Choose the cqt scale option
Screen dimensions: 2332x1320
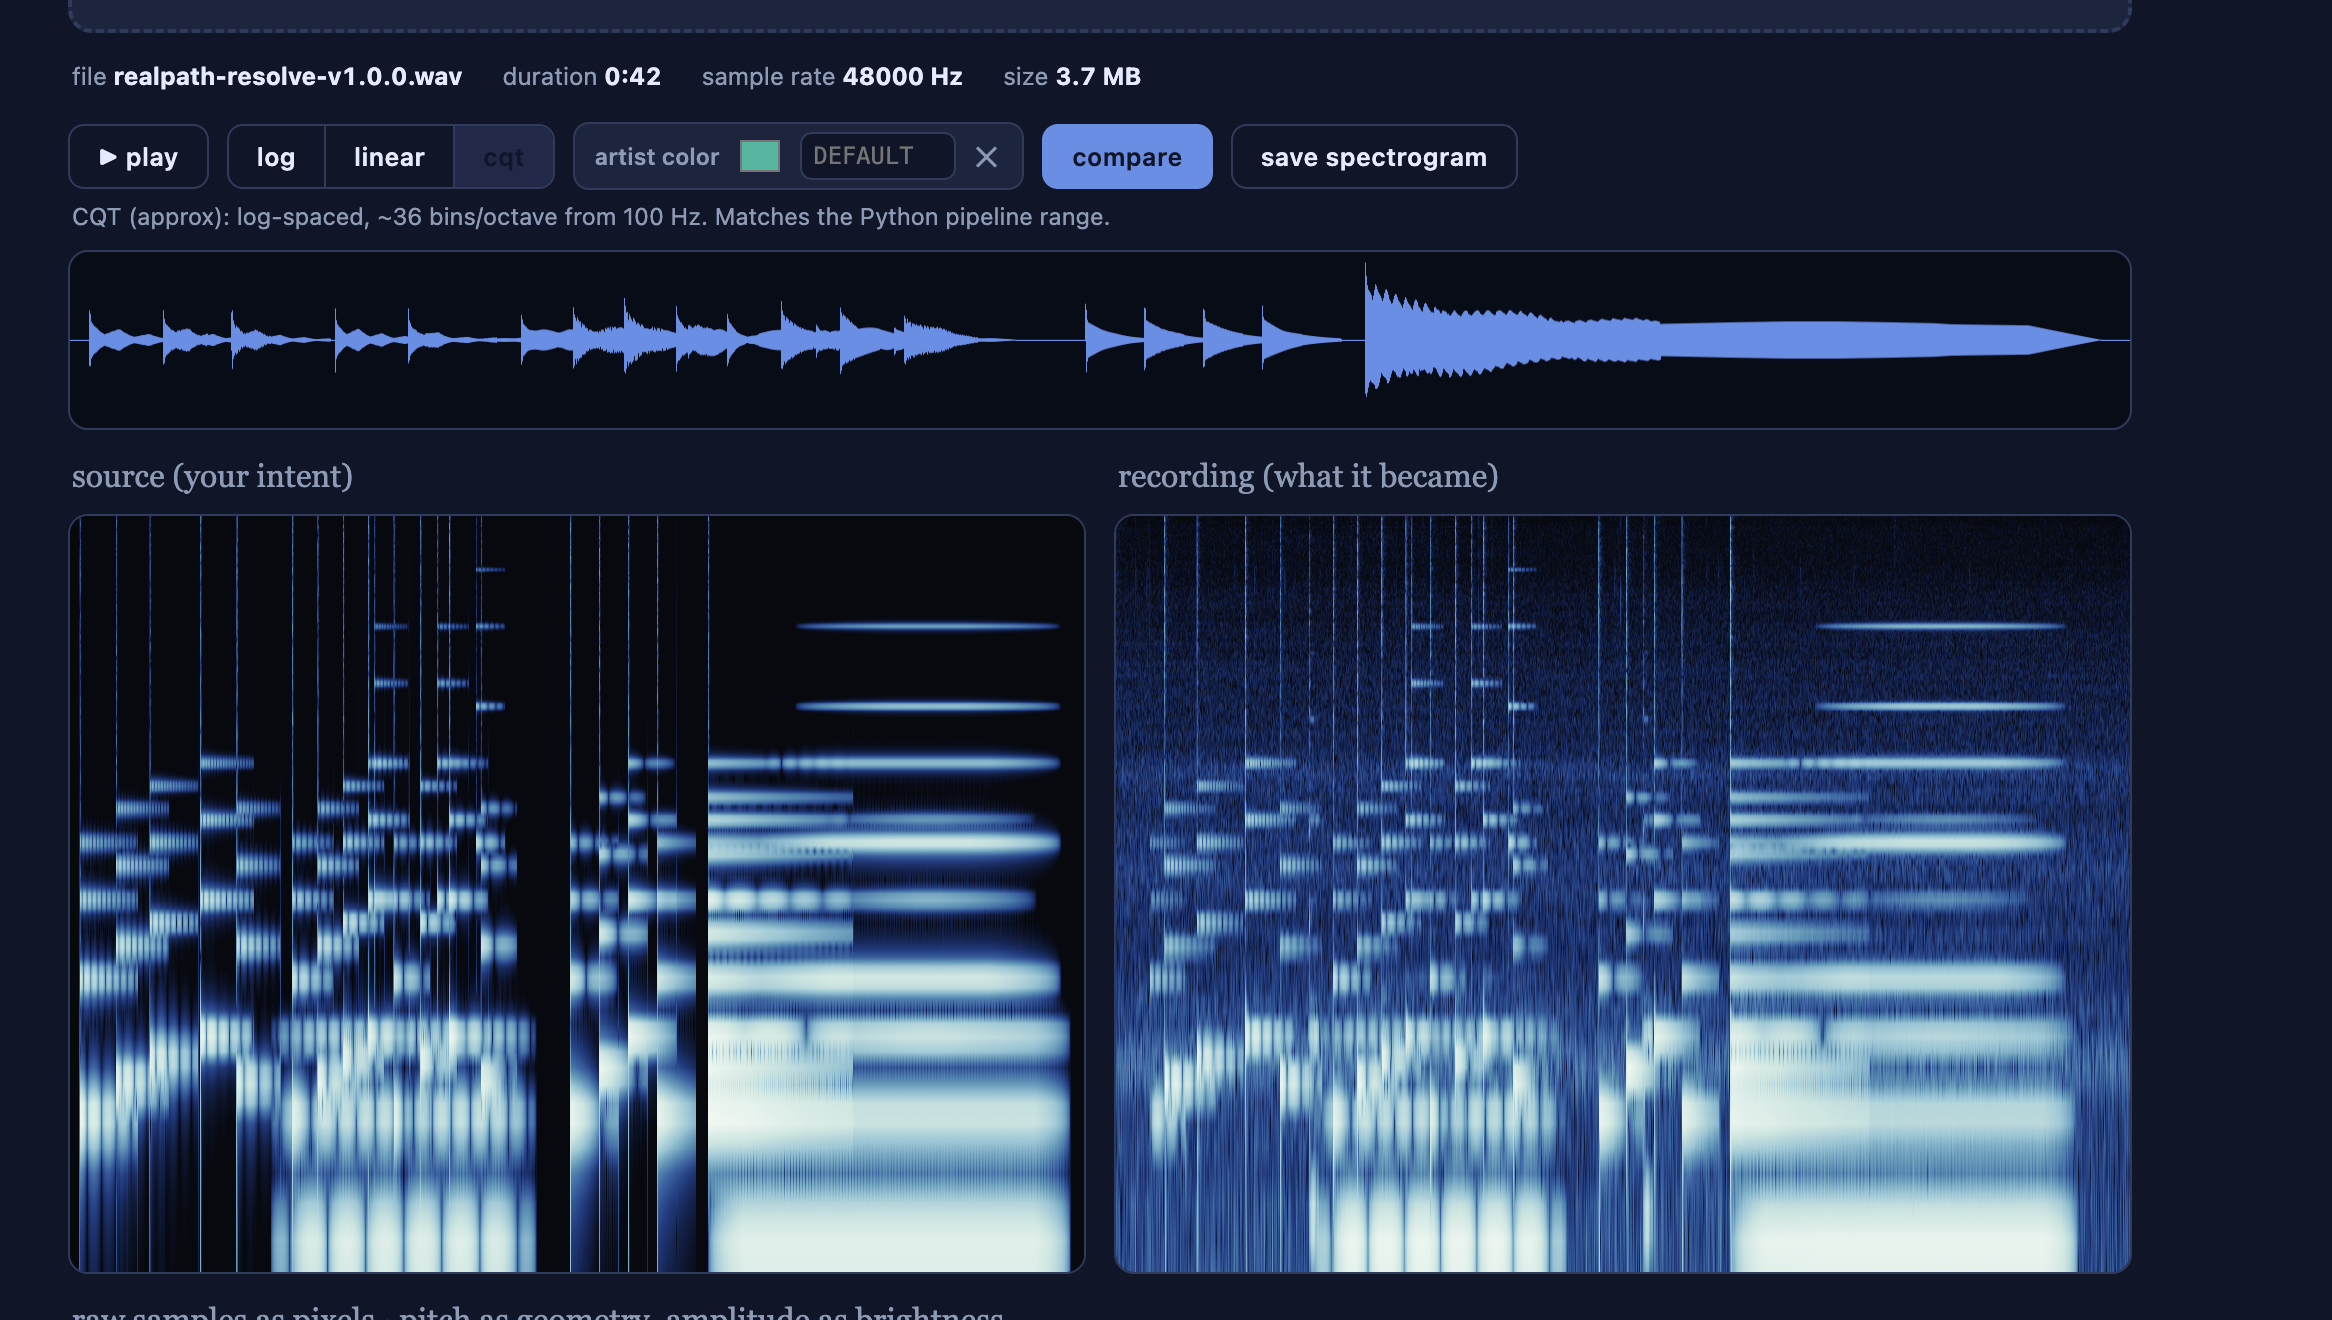coord(503,157)
